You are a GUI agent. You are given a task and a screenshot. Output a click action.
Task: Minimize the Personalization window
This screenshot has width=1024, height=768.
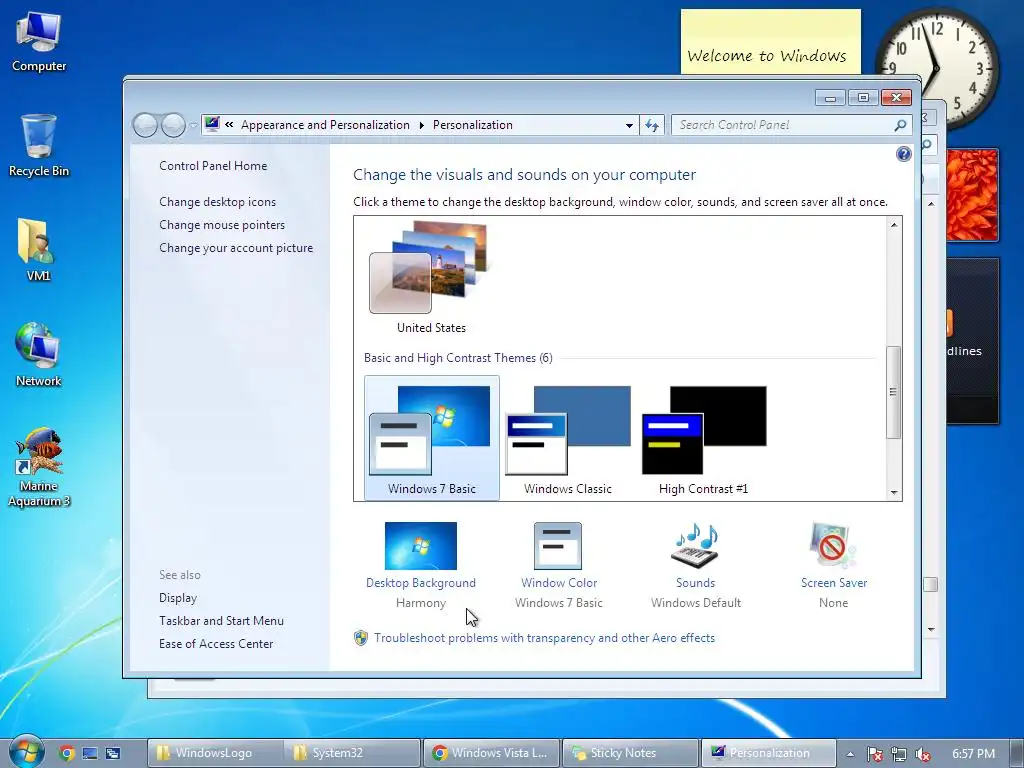click(x=830, y=98)
